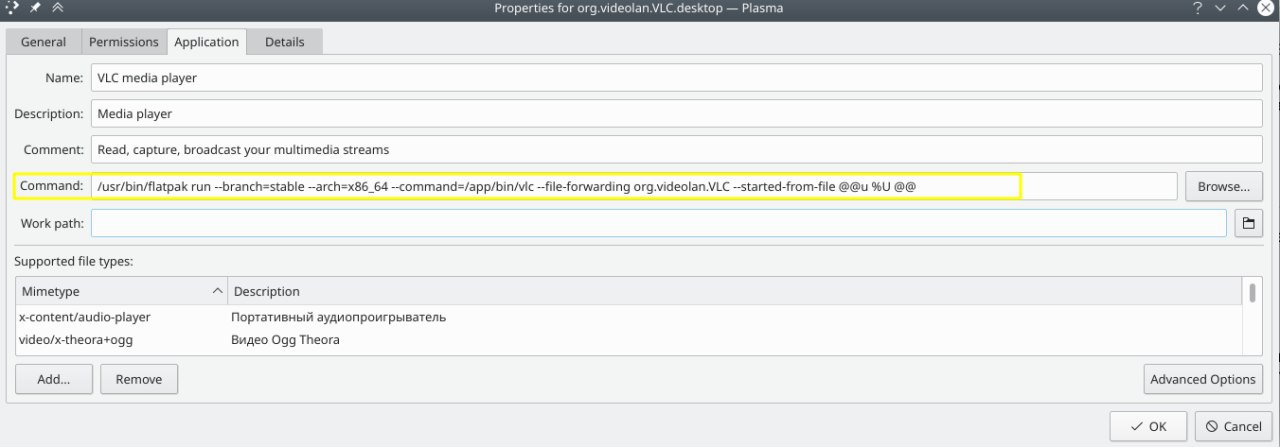Click the Browse button for the command
The height and width of the screenshot is (447, 1280).
tap(1224, 186)
